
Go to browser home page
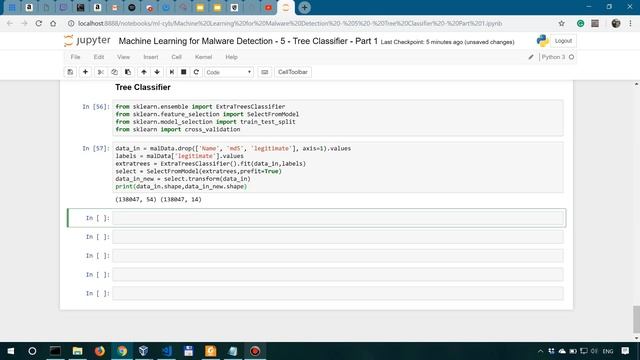coord(53,24)
